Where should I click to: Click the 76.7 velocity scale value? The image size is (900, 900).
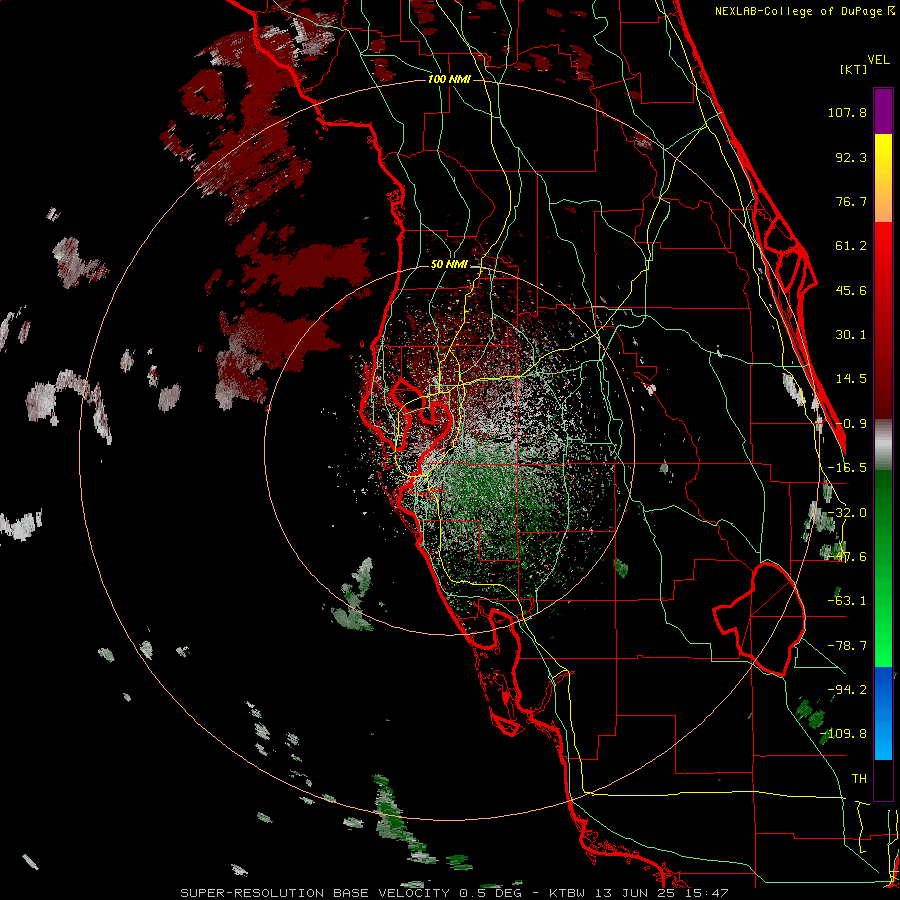coord(851,201)
